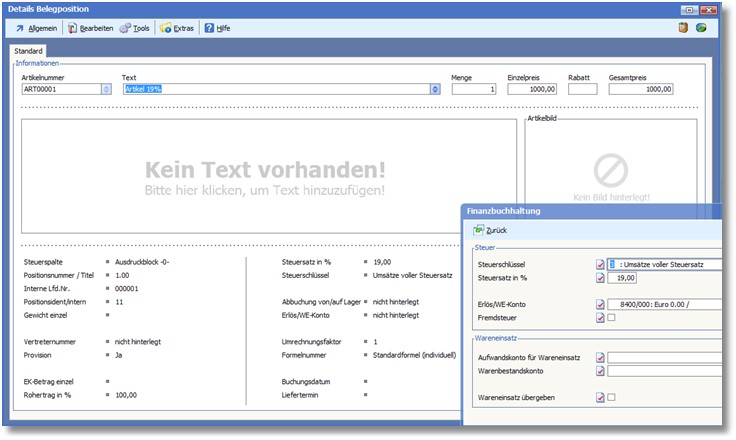Click the Menge input field
Image resolution: width=736 pixels, height=440 pixels.
coord(475,89)
